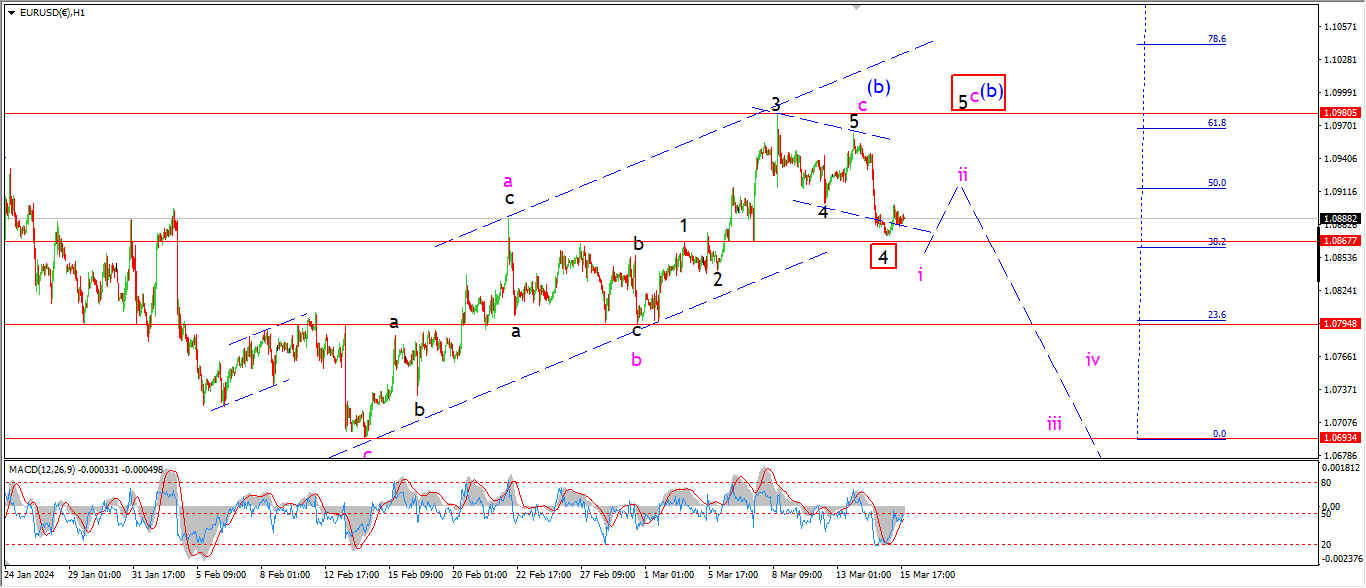
Task: Click the 24 Jan 2024 time axis label
Action: point(28,575)
